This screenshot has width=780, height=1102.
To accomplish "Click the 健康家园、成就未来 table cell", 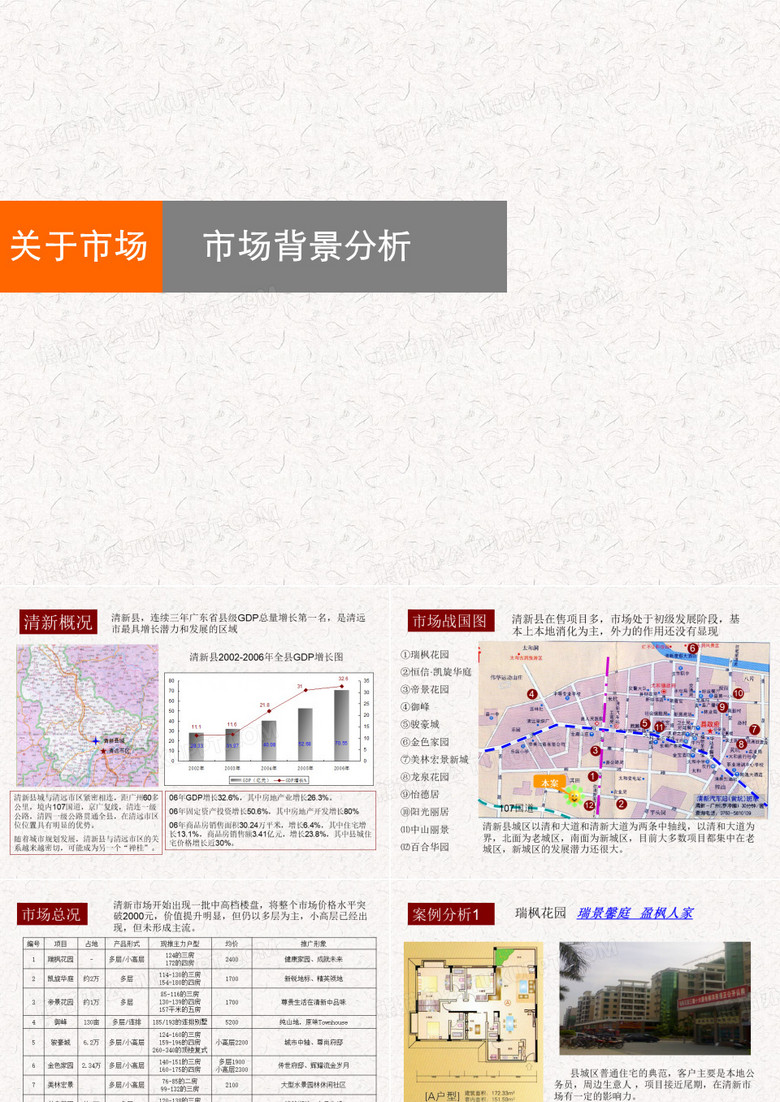I will [313, 959].
